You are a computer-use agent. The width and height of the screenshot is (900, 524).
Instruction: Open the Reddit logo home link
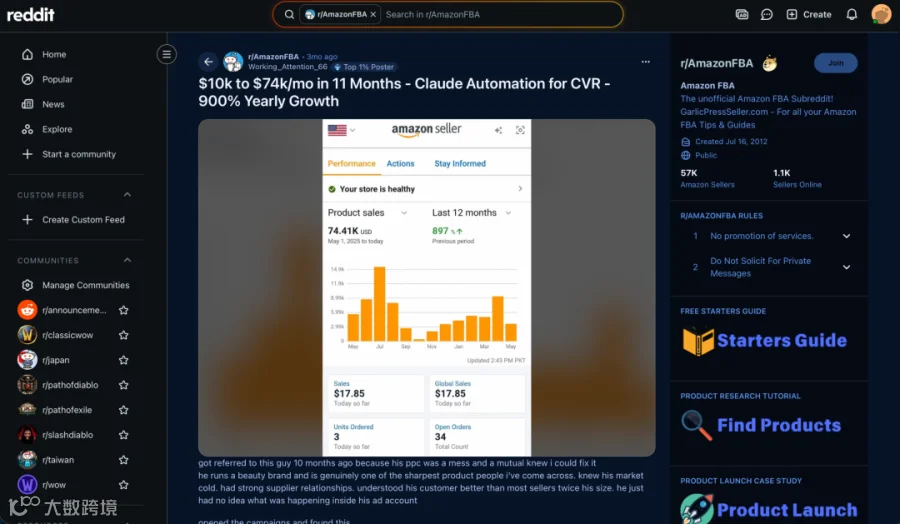coord(30,14)
